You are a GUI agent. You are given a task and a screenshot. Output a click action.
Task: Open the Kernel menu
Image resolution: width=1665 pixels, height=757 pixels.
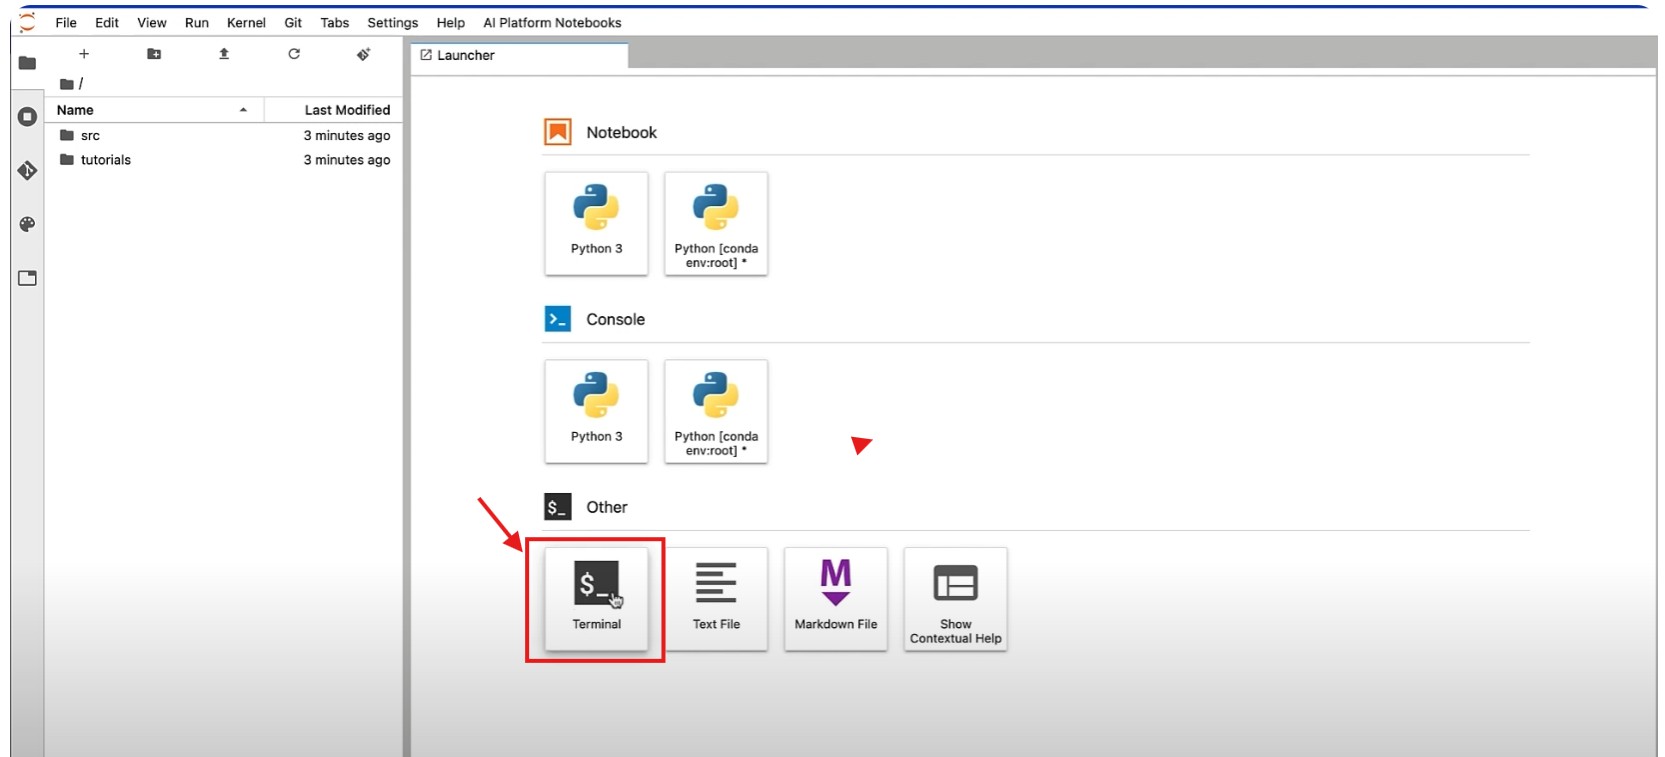[x=246, y=22]
